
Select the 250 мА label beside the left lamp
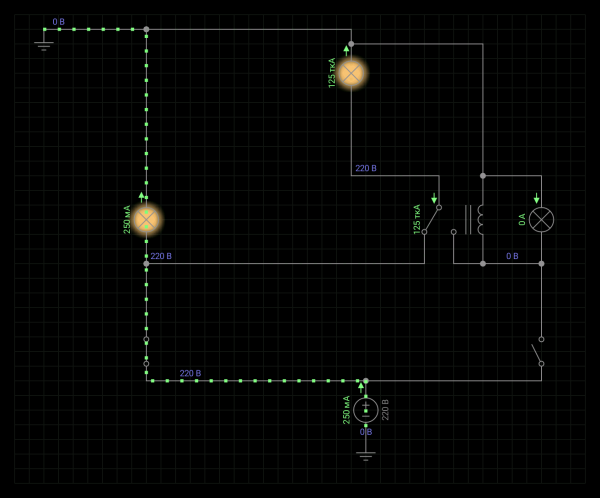pos(127,219)
